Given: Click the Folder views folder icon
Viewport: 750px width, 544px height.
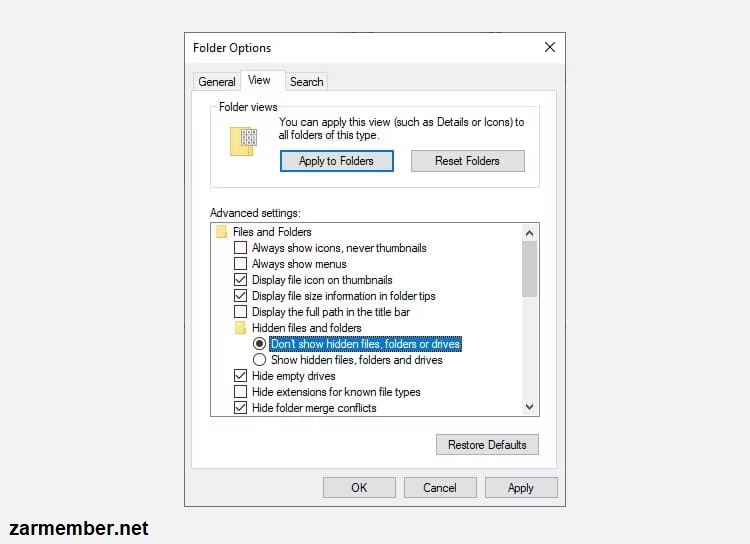Looking at the screenshot, I should click(x=243, y=141).
